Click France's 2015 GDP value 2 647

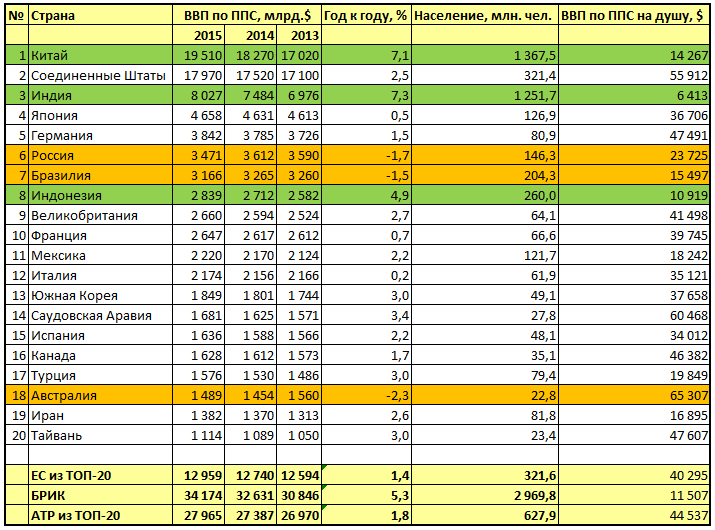[199, 235]
